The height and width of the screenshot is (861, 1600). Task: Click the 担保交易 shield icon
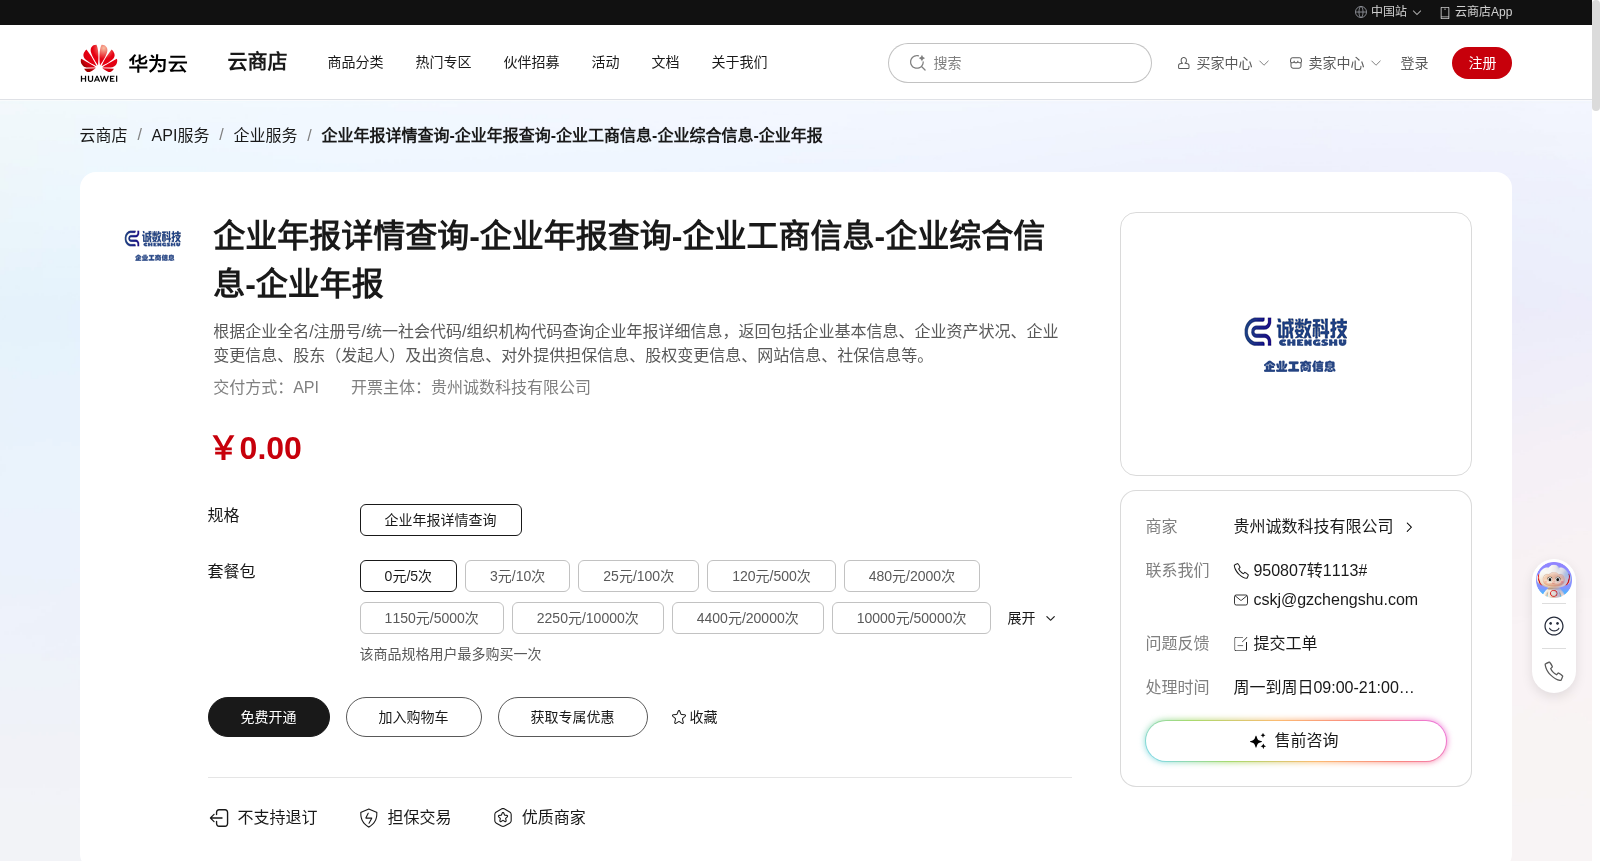click(369, 818)
